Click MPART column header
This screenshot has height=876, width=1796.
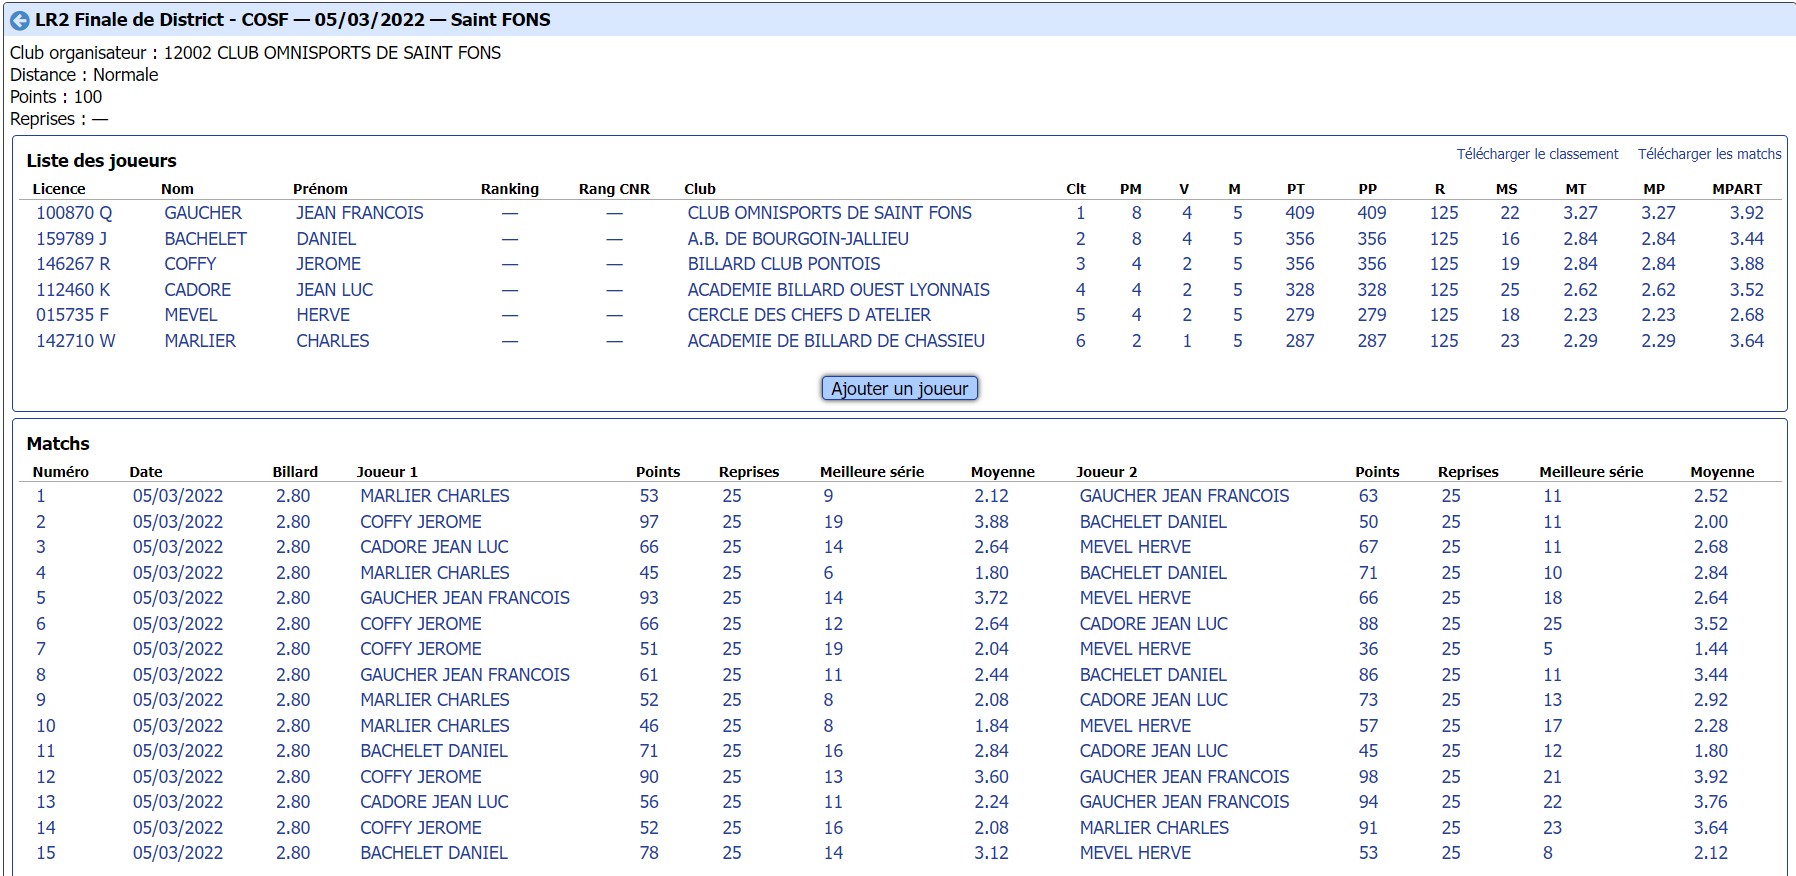pos(1737,189)
